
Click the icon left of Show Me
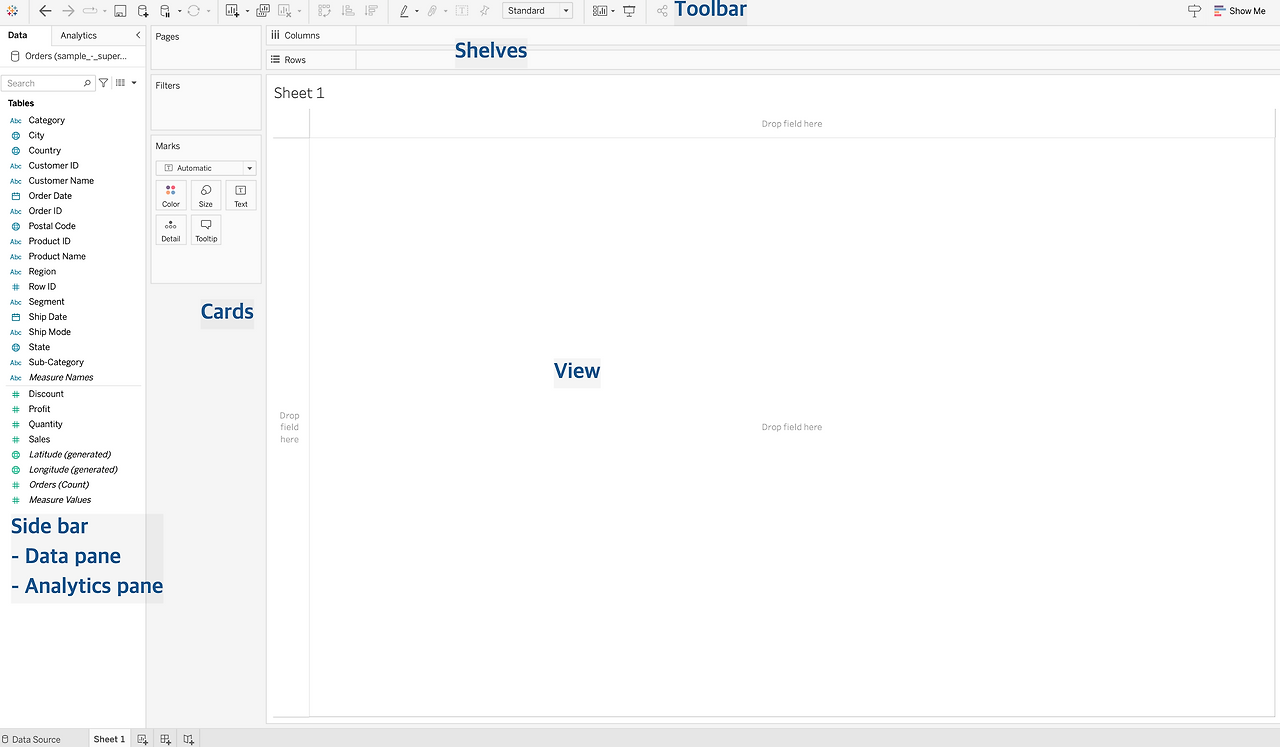(x=1194, y=11)
